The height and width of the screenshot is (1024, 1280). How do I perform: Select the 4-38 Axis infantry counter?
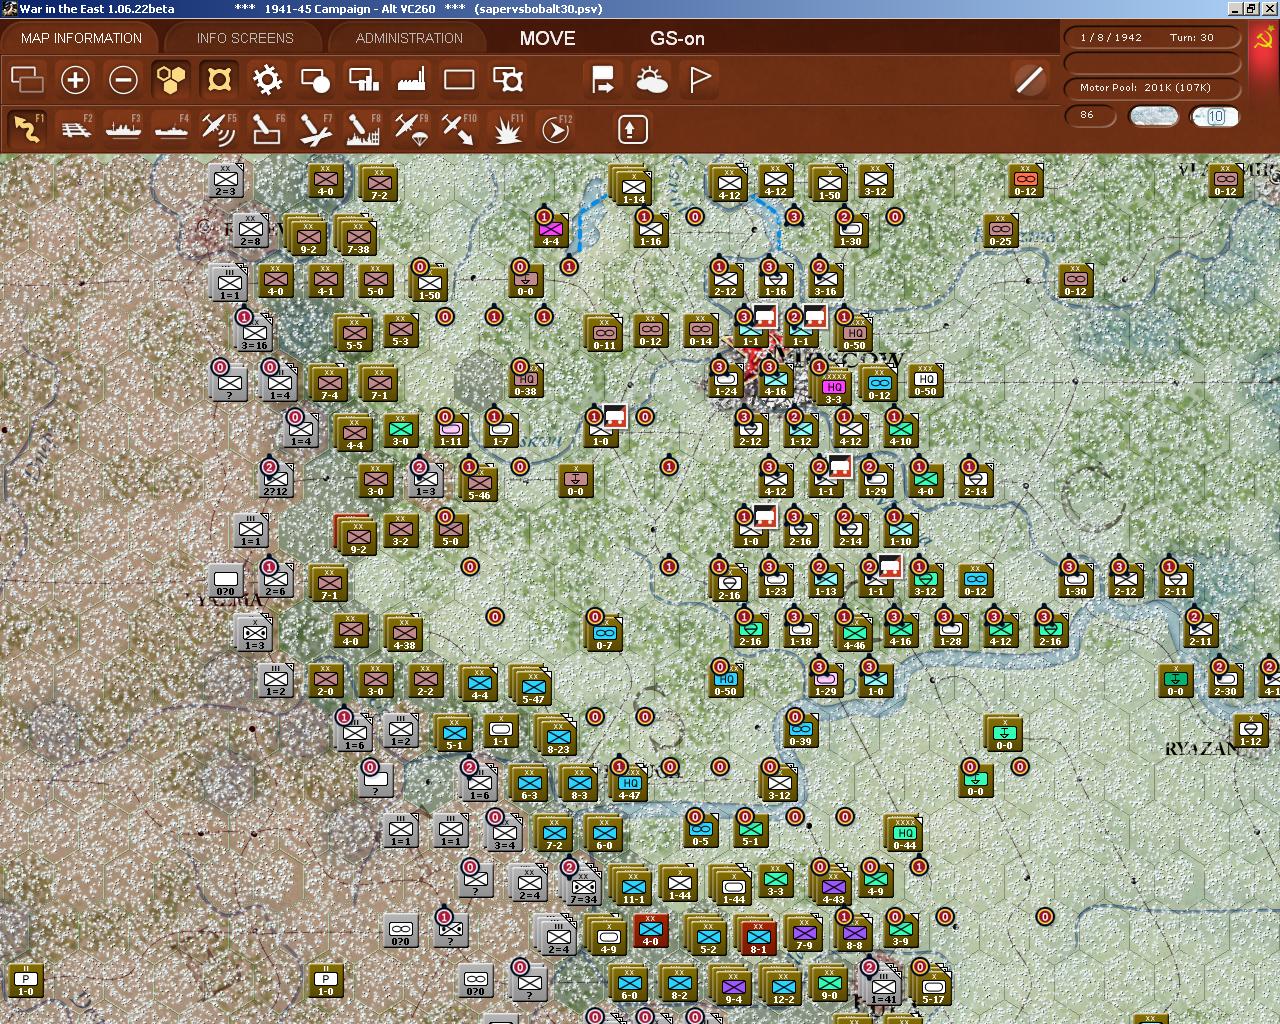click(x=404, y=633)
